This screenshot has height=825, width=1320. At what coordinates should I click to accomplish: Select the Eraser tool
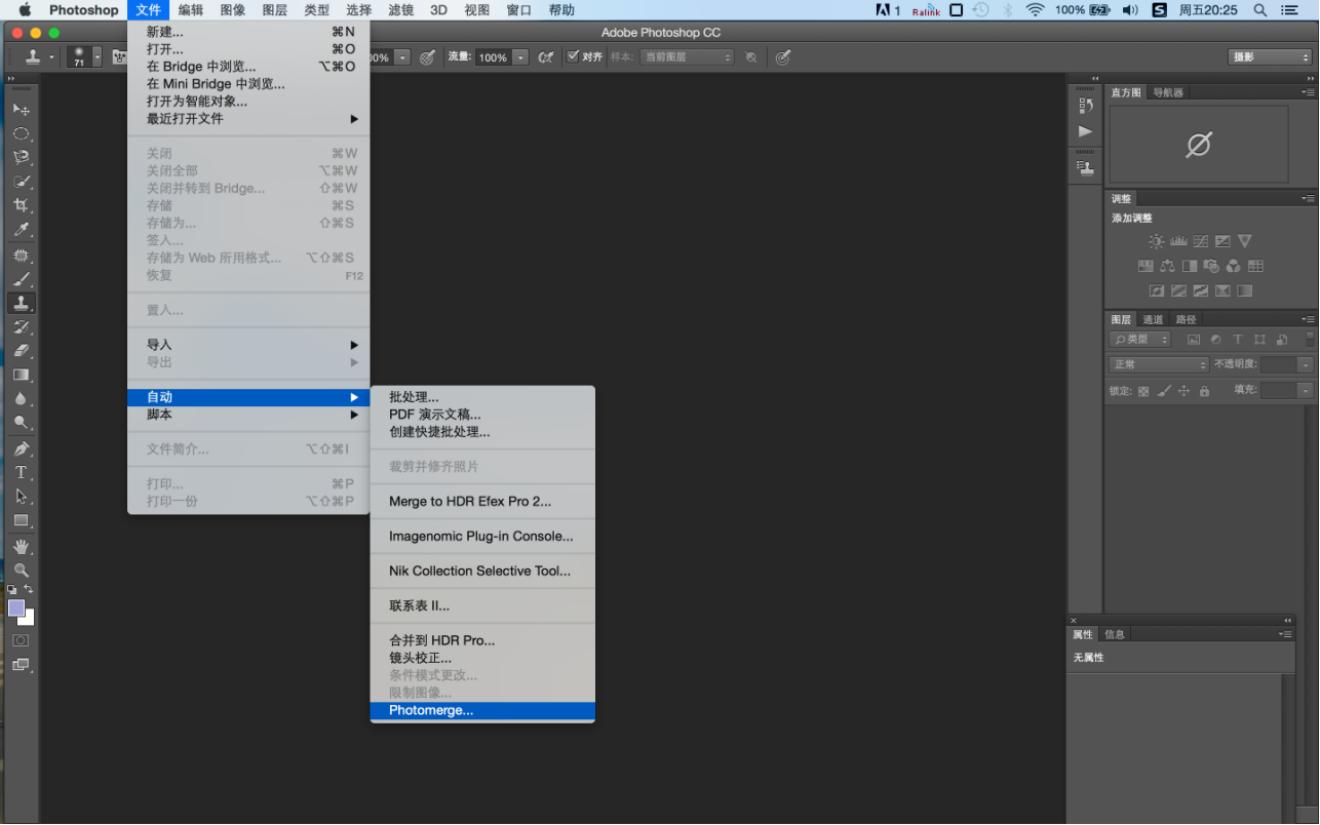click(21, 351)
